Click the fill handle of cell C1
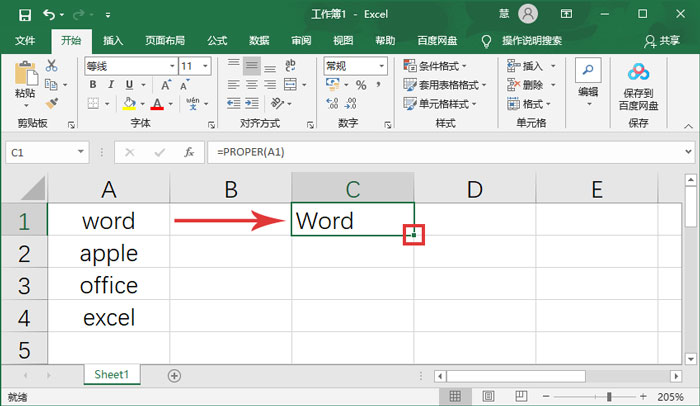 pyautogui.click(x=413, y=235)
